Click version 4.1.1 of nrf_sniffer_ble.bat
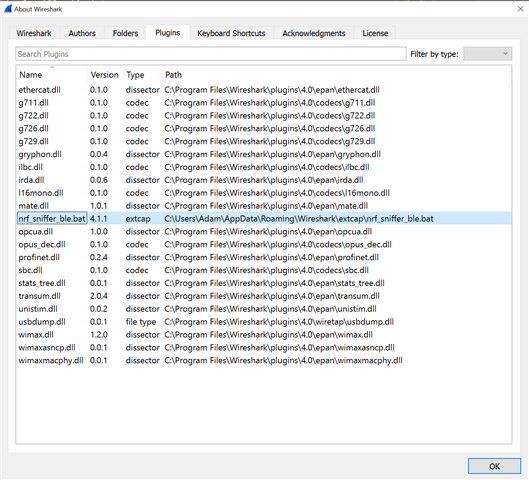Image resolution: width=529 pixels, height=480 pixels. [x=99, y=219]
